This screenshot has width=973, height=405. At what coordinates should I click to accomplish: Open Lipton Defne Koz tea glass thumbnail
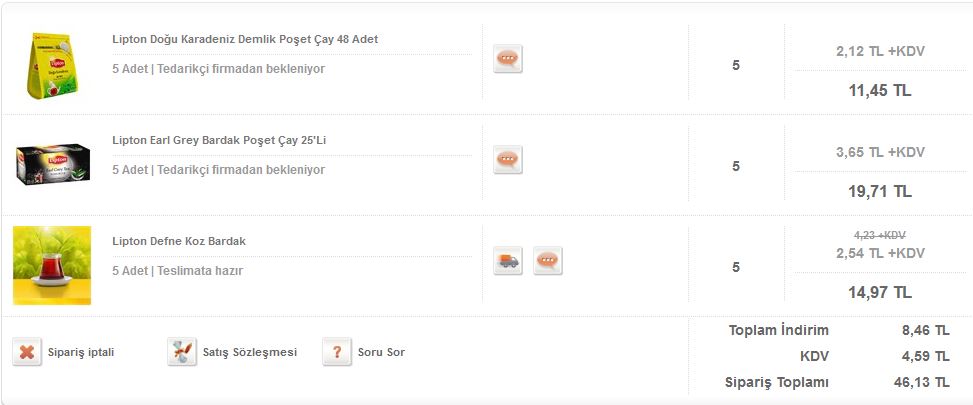coord(52,265)
